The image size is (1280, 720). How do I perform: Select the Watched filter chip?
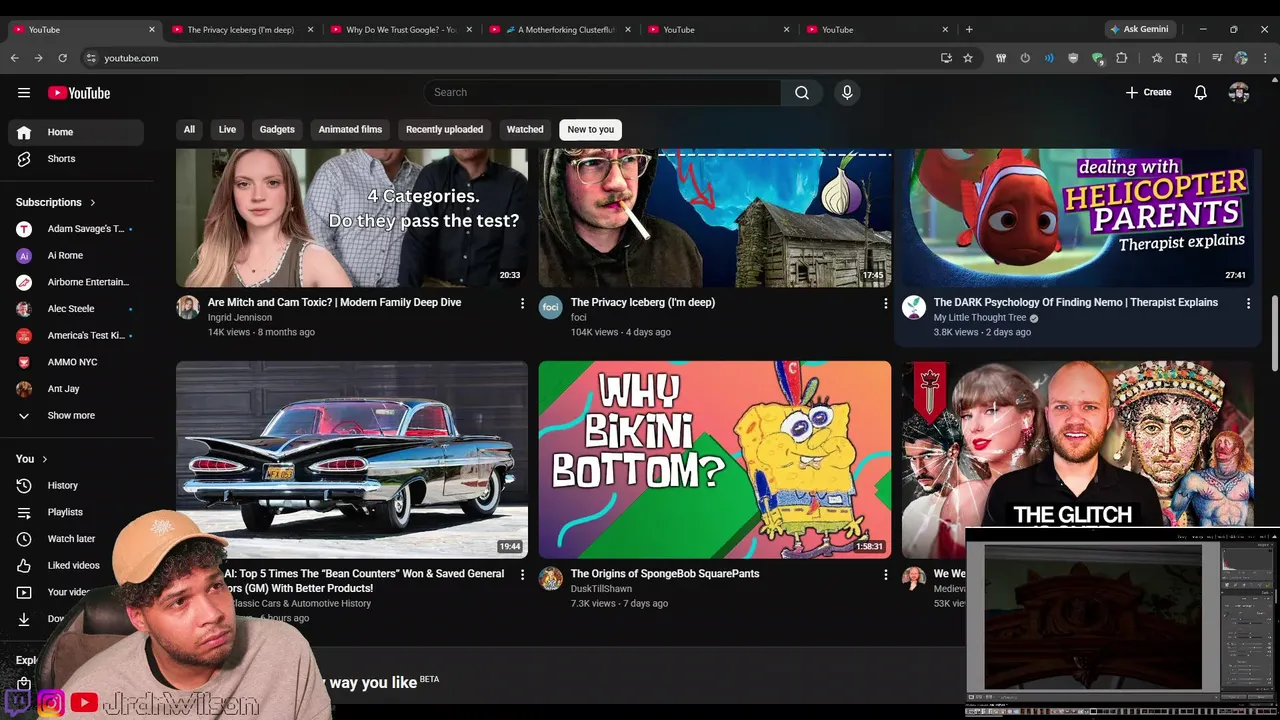(x=525, y=129)
